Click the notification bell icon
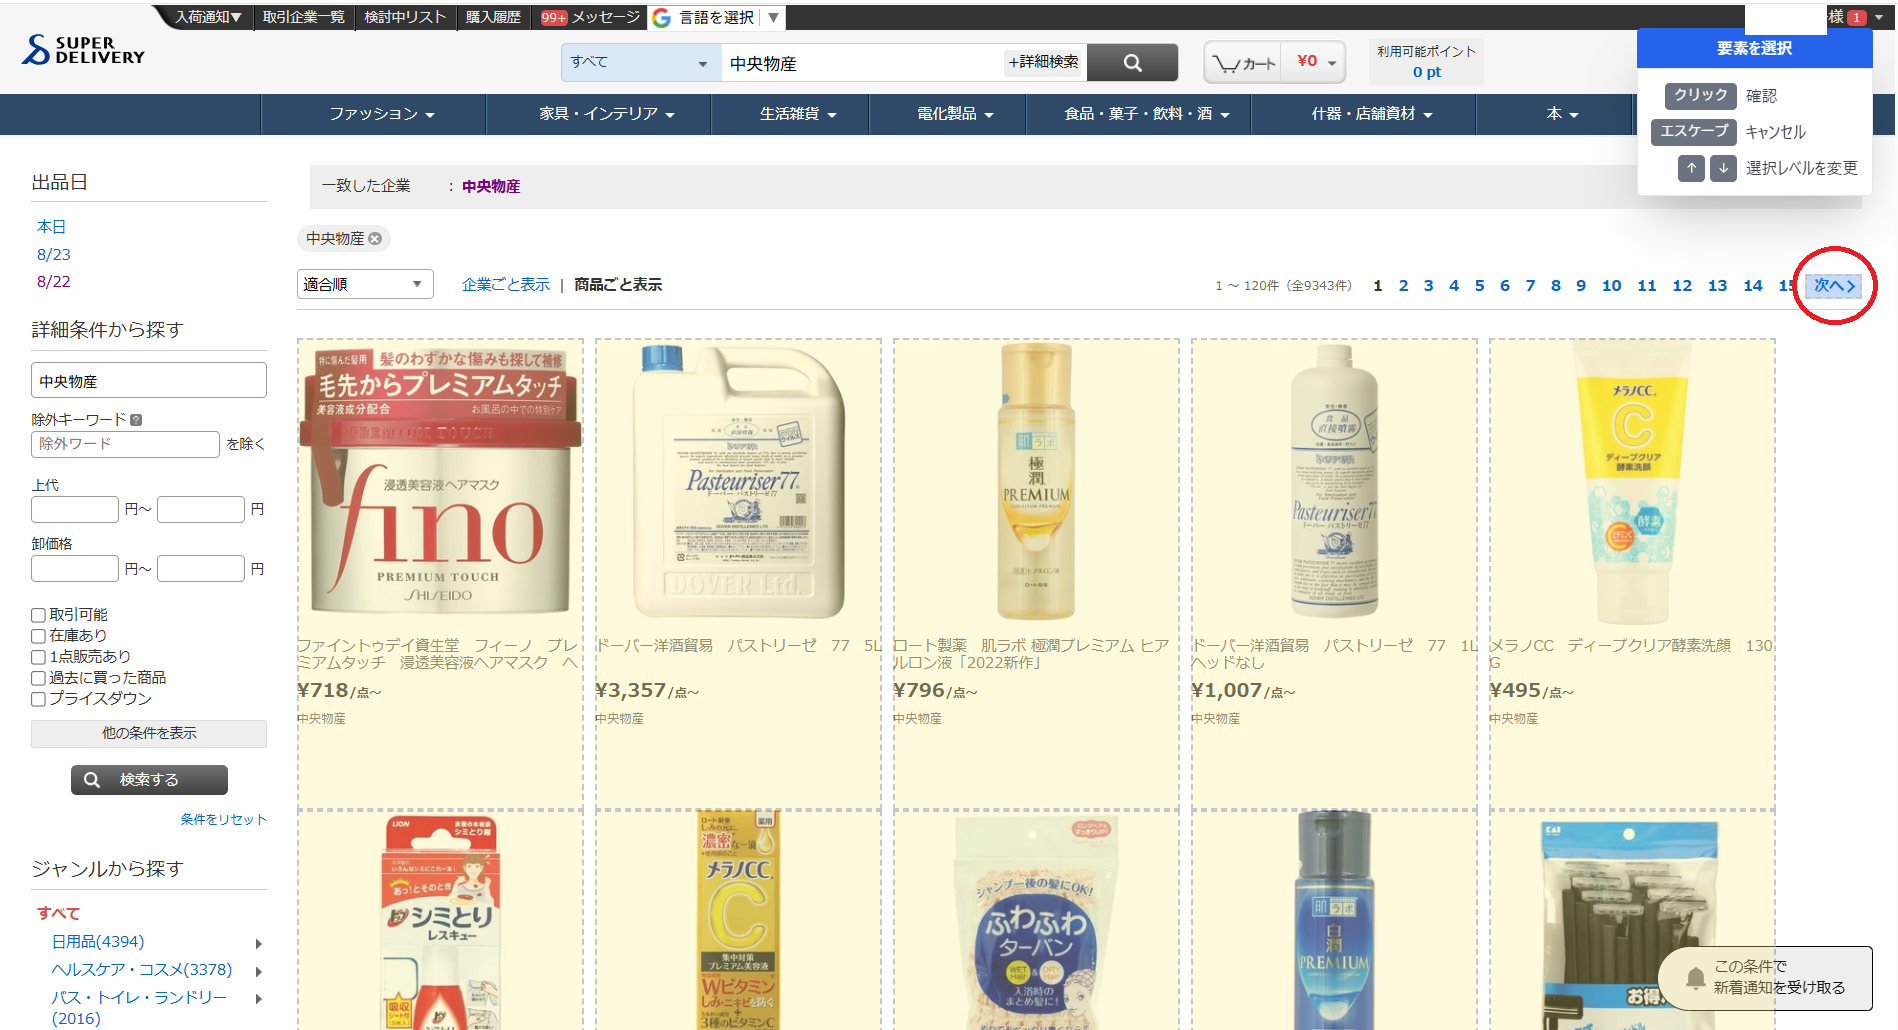 pyautogui.click(x=1695, y=978)
